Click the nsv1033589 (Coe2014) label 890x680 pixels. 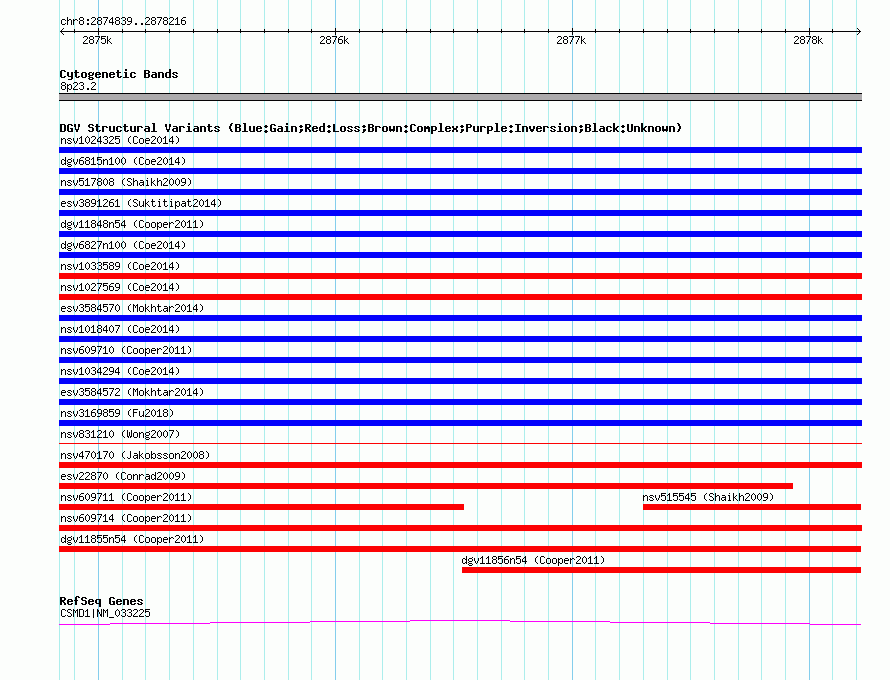point(120,266)
